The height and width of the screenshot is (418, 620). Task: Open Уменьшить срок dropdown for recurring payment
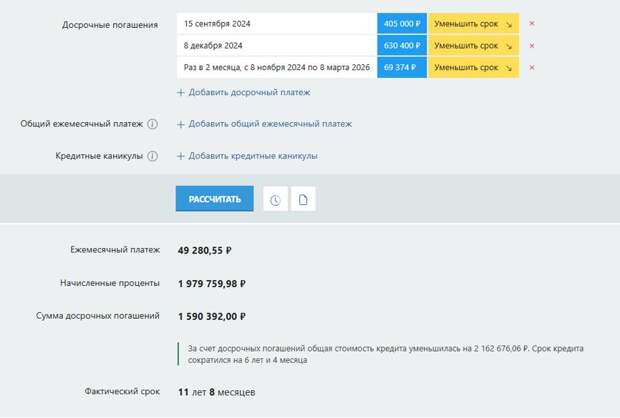(473, 67)
